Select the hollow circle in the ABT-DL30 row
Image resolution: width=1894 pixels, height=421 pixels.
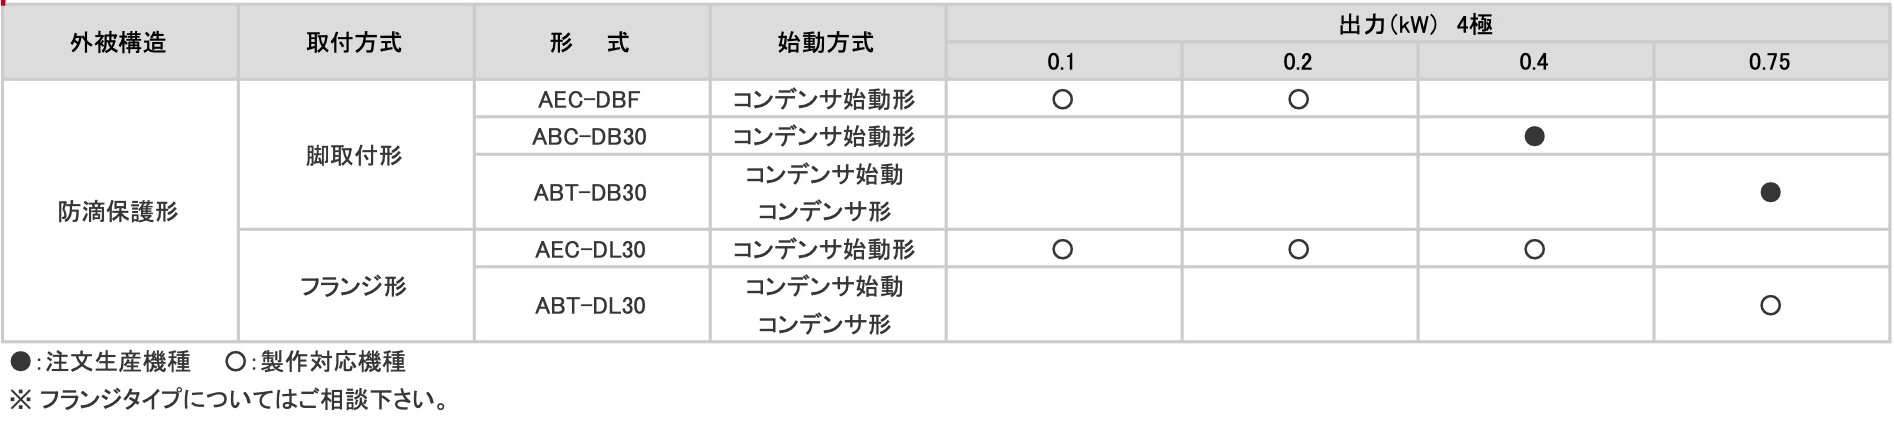point(1770,305)
